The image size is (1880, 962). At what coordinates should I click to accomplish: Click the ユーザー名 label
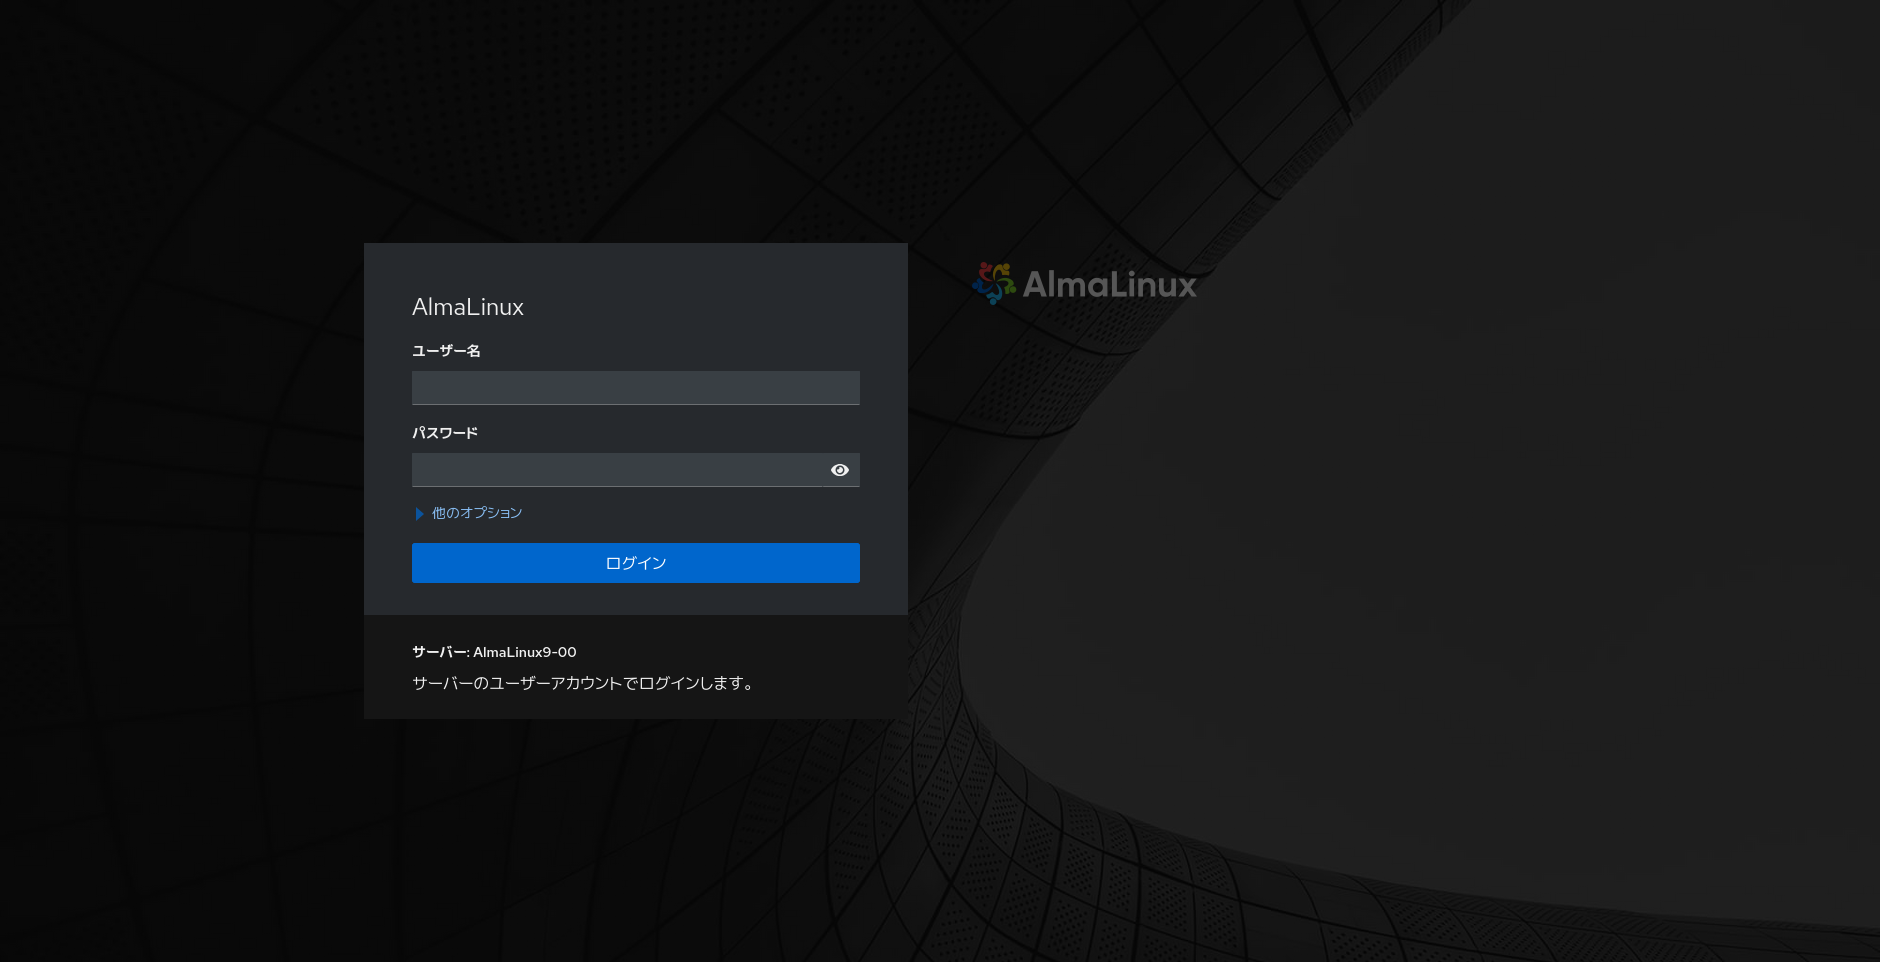tap(446, 351)
